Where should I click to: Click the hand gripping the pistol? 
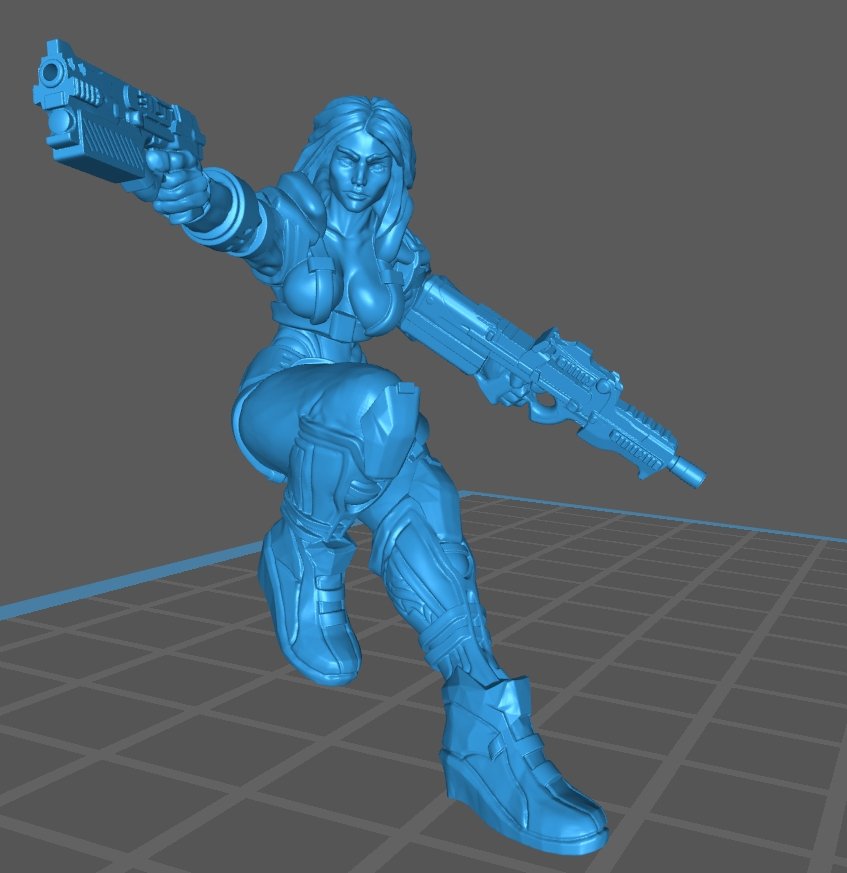point(180,190)
